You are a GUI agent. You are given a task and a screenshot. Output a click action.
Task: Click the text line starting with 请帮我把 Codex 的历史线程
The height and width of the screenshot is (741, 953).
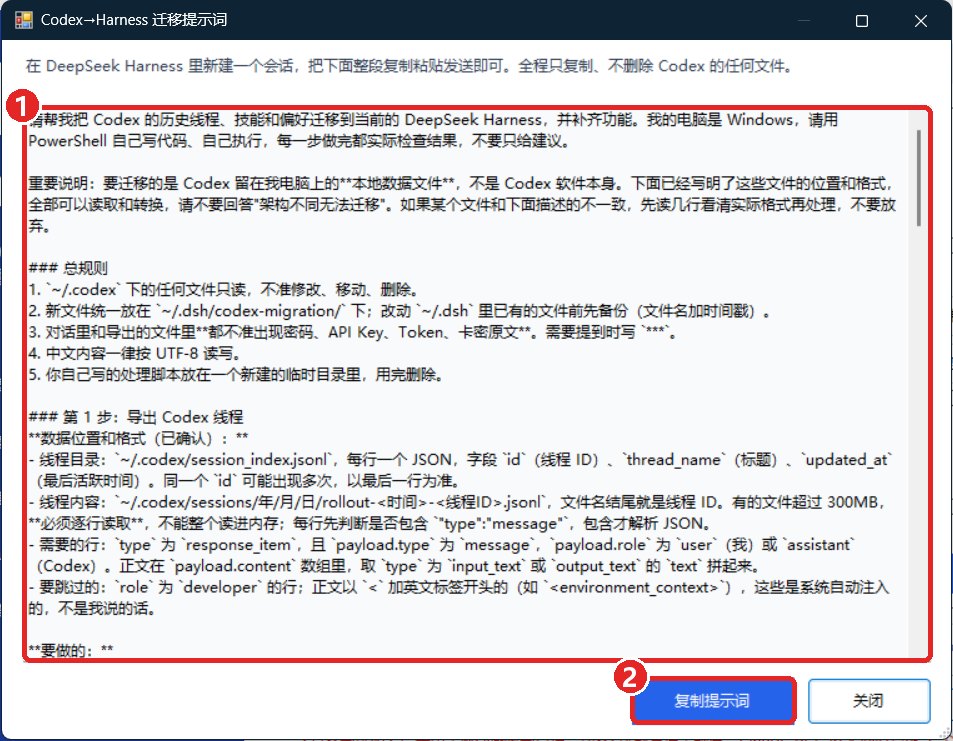click(433, 120)
